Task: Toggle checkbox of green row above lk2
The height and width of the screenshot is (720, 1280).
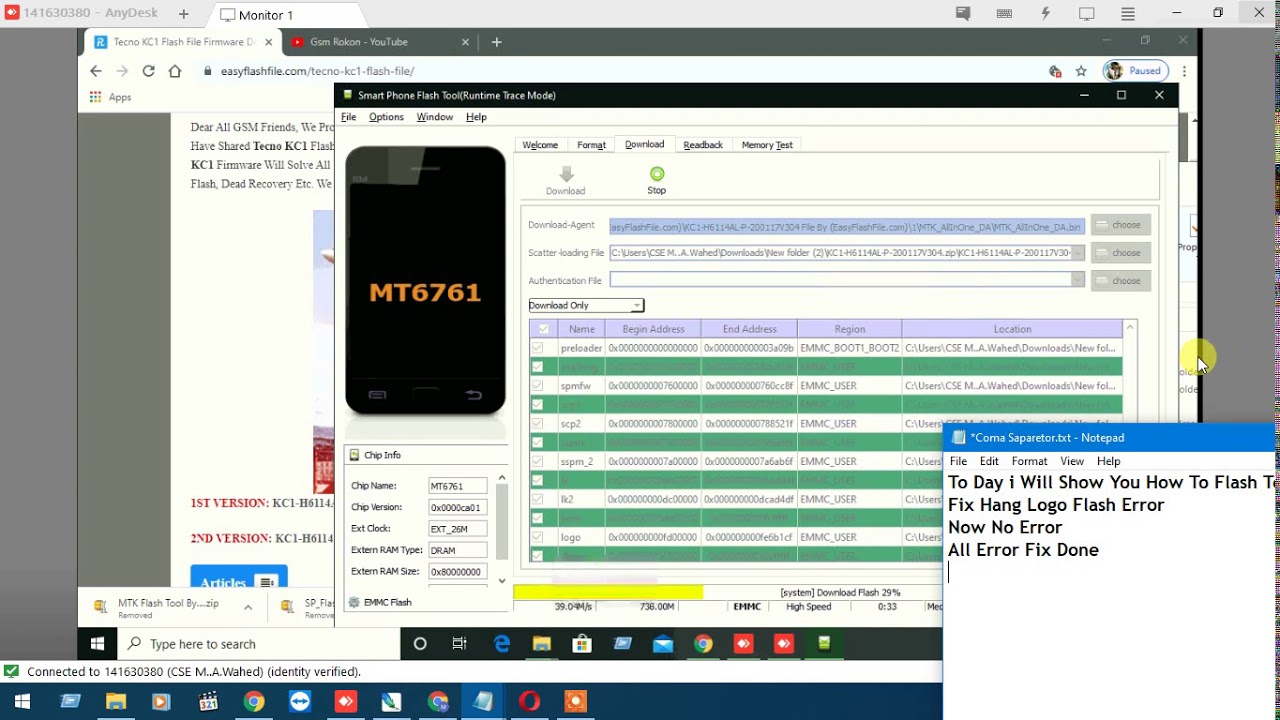Action: coord(538,480)
